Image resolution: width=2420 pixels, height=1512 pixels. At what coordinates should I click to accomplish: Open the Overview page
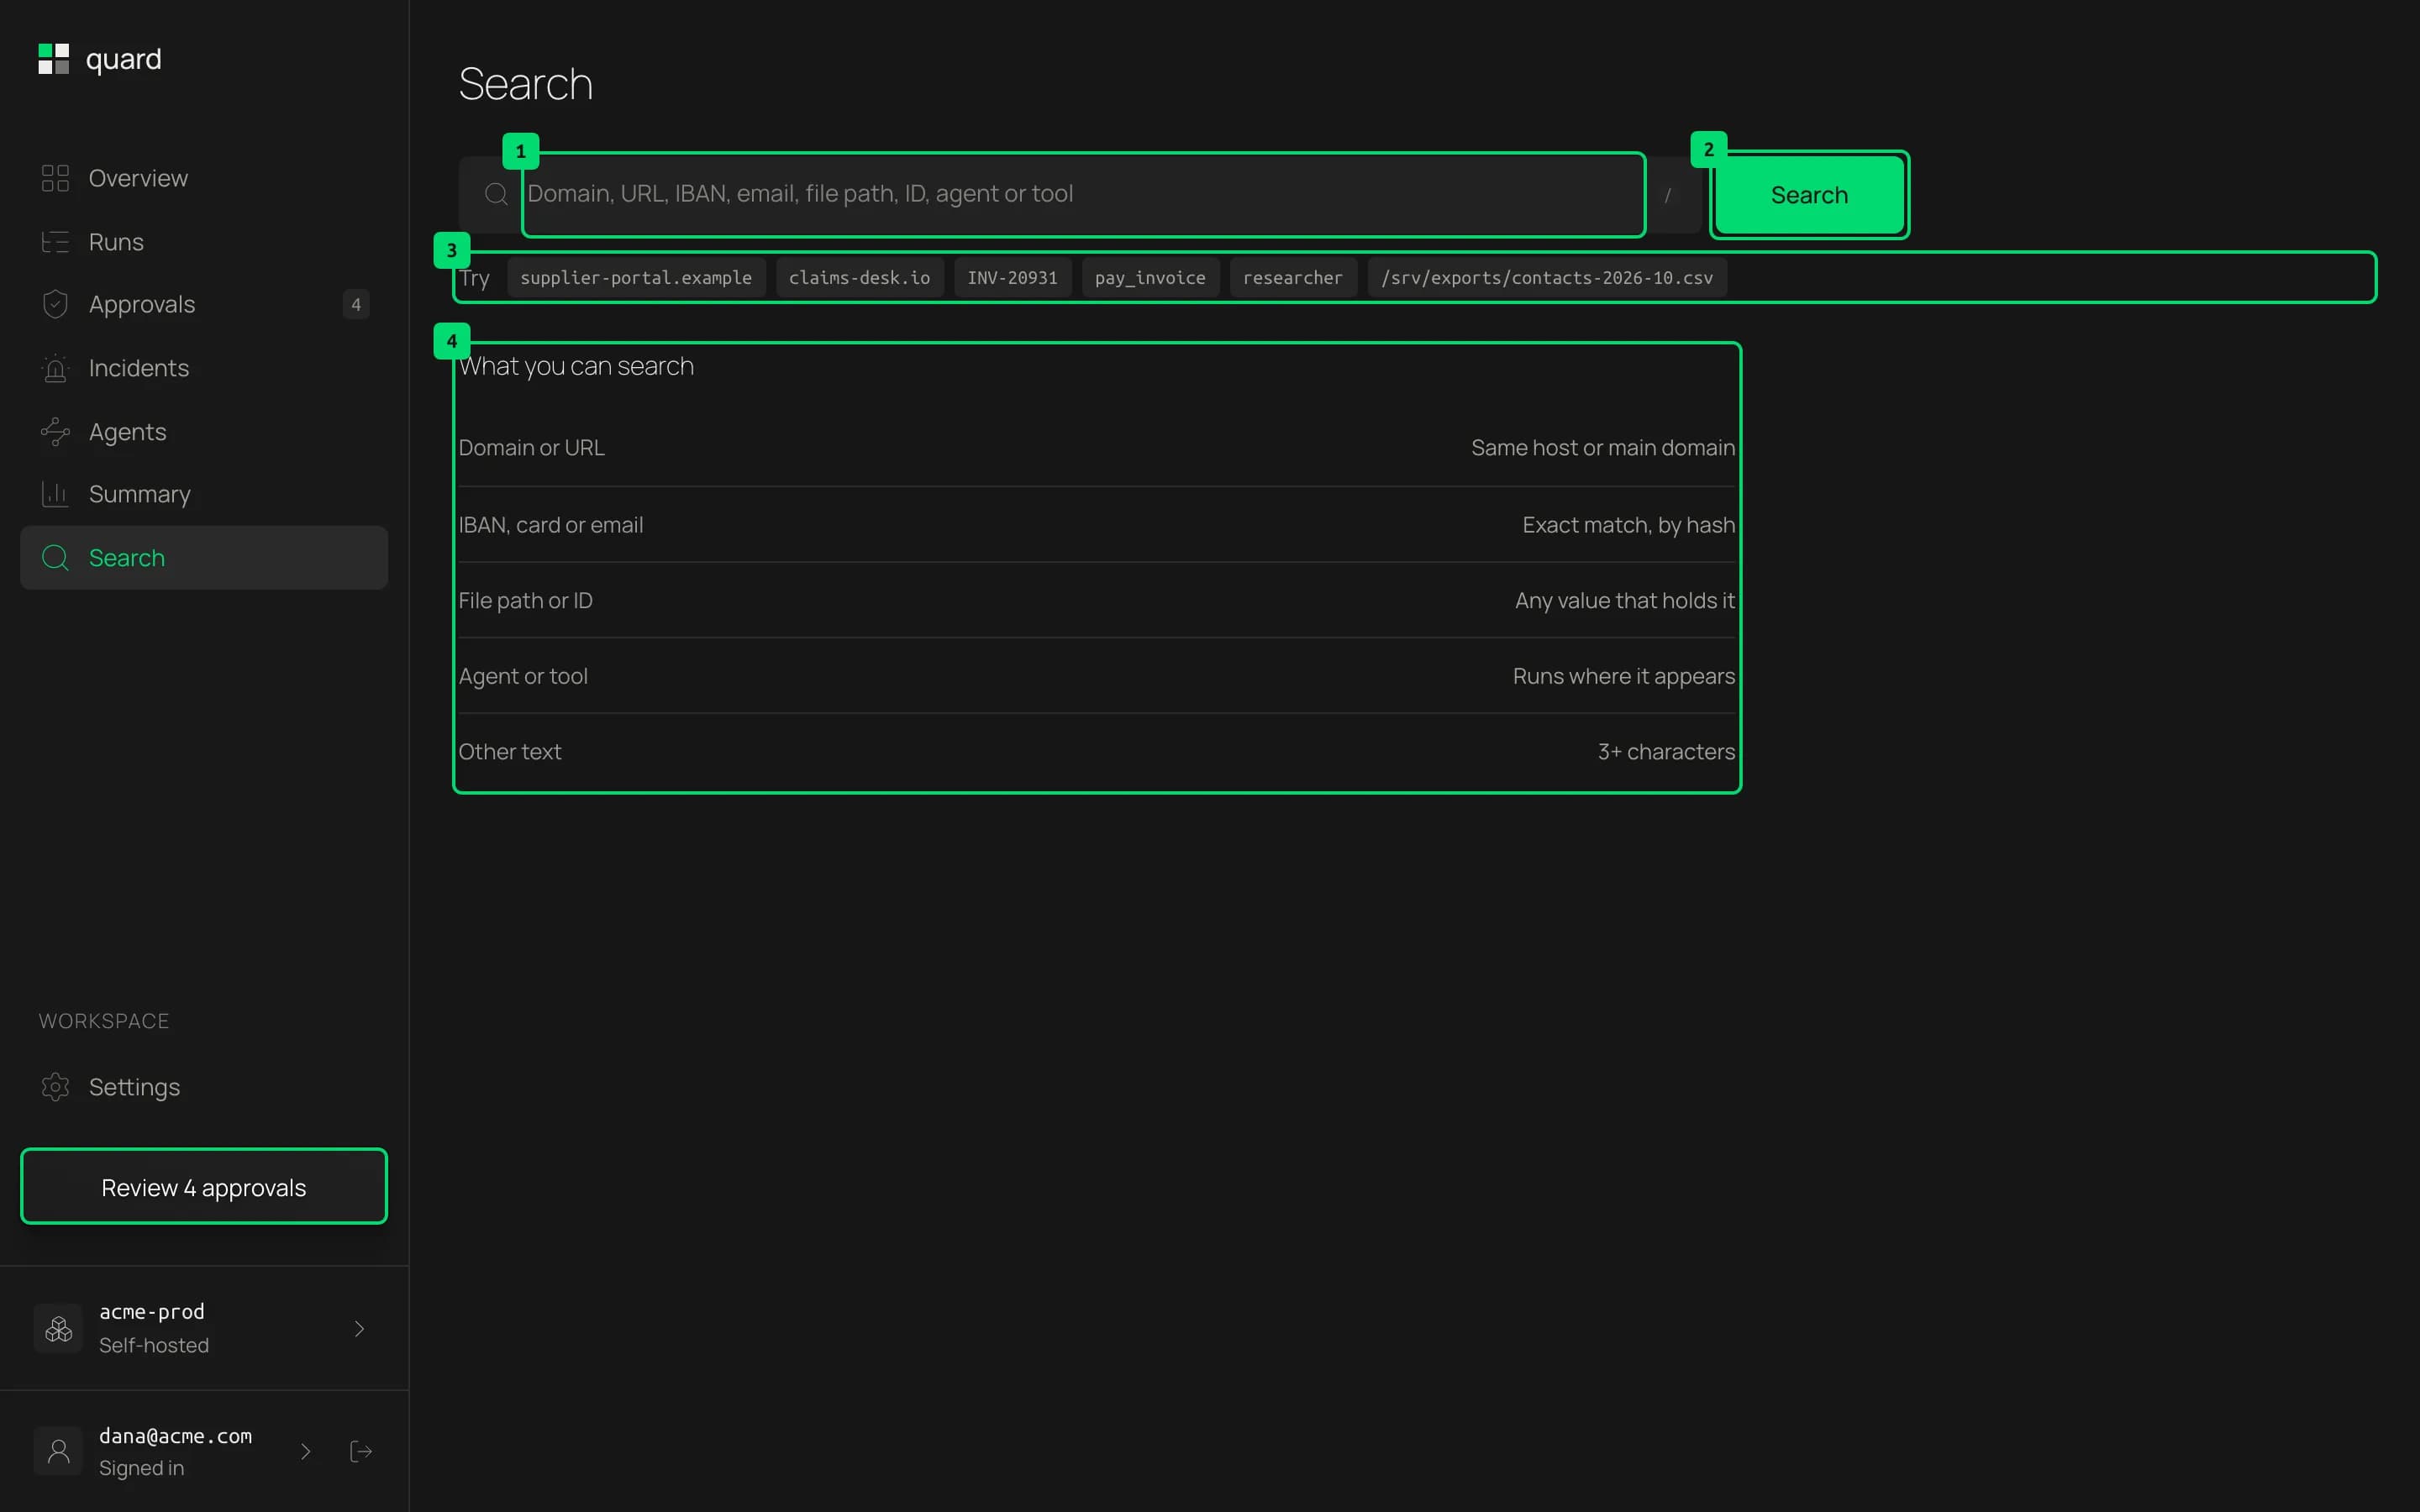coord(204,178)
